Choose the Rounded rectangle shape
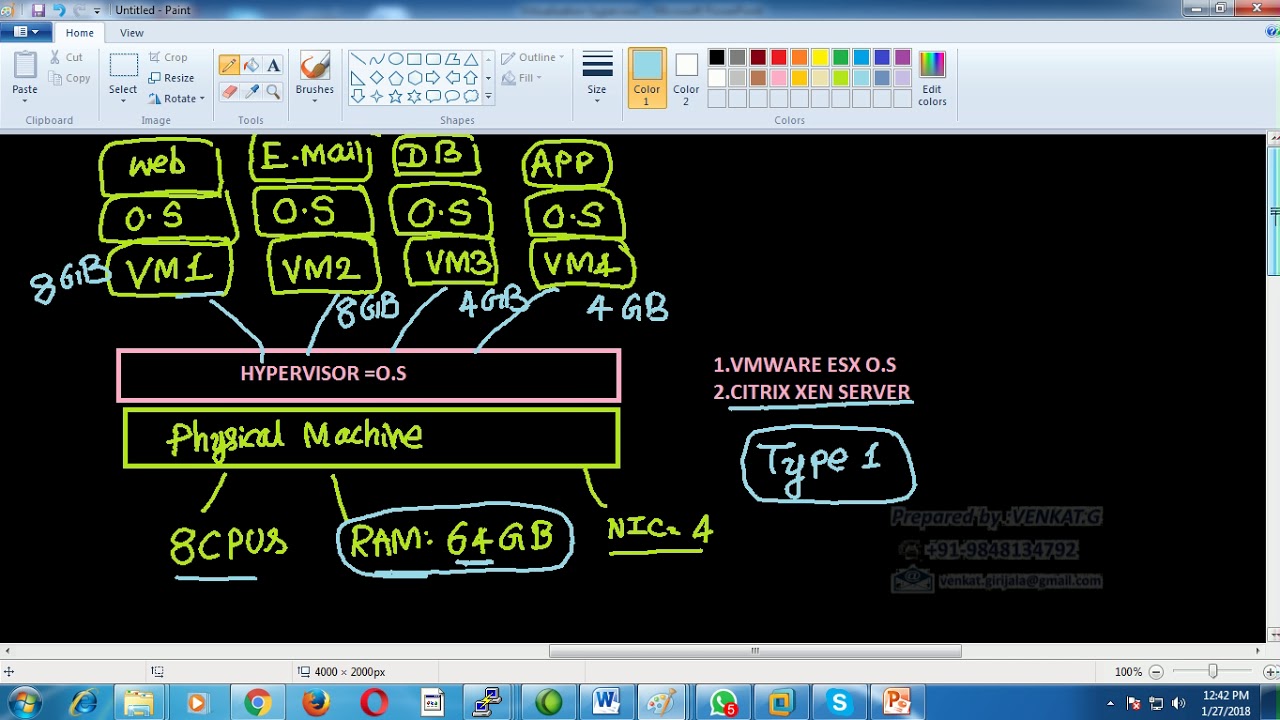This screenshot has width=1280, height=720. tap(433, 59)
